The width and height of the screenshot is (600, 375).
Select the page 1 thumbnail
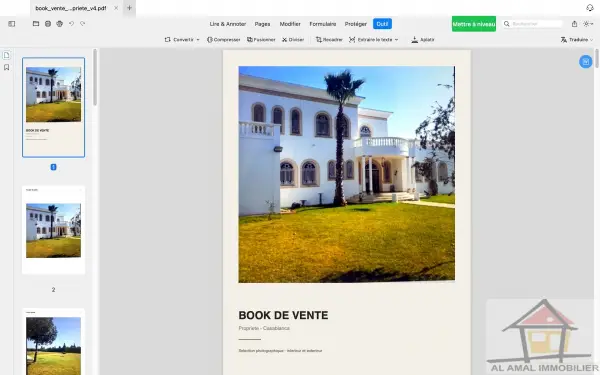point(54,107)
